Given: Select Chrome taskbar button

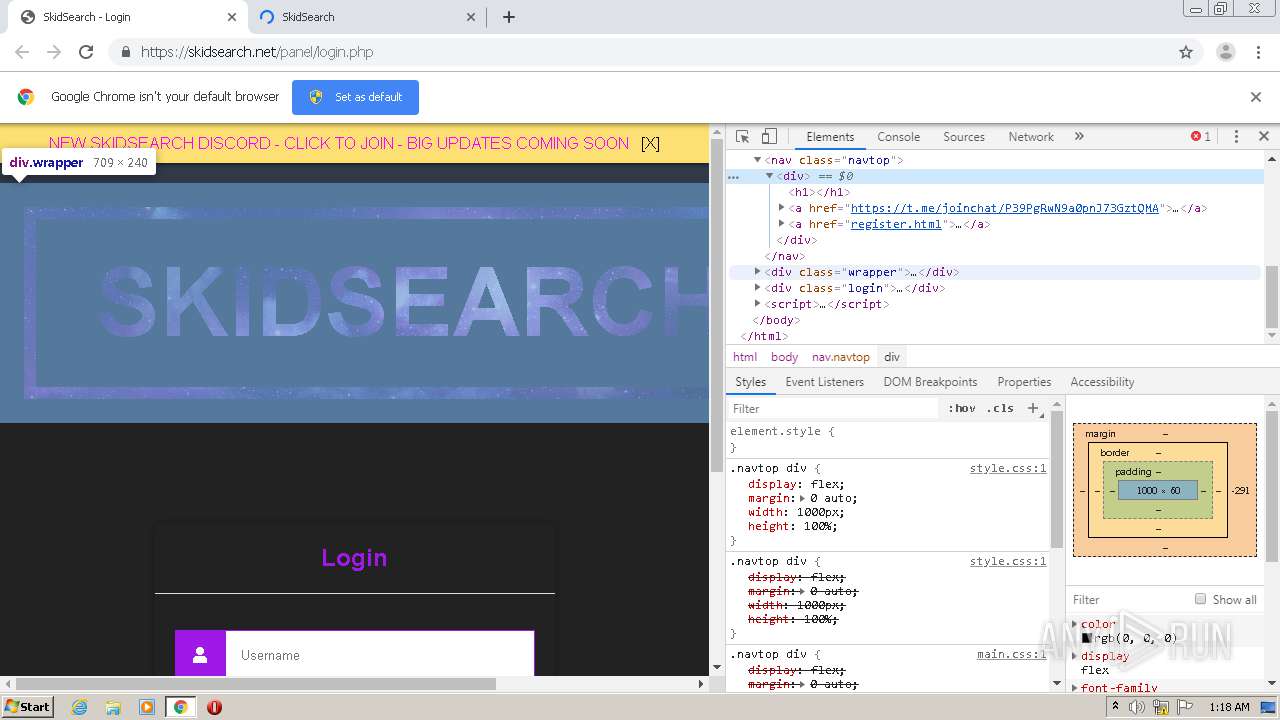Looking at the screenshot, I should point(180,707).
